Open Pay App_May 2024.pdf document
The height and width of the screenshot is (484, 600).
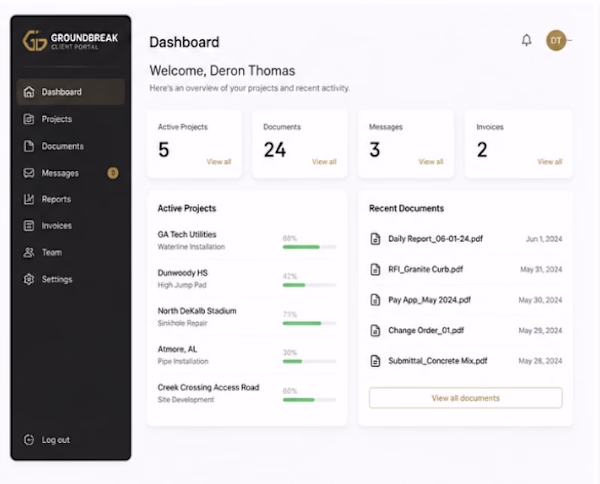point(429,300)
